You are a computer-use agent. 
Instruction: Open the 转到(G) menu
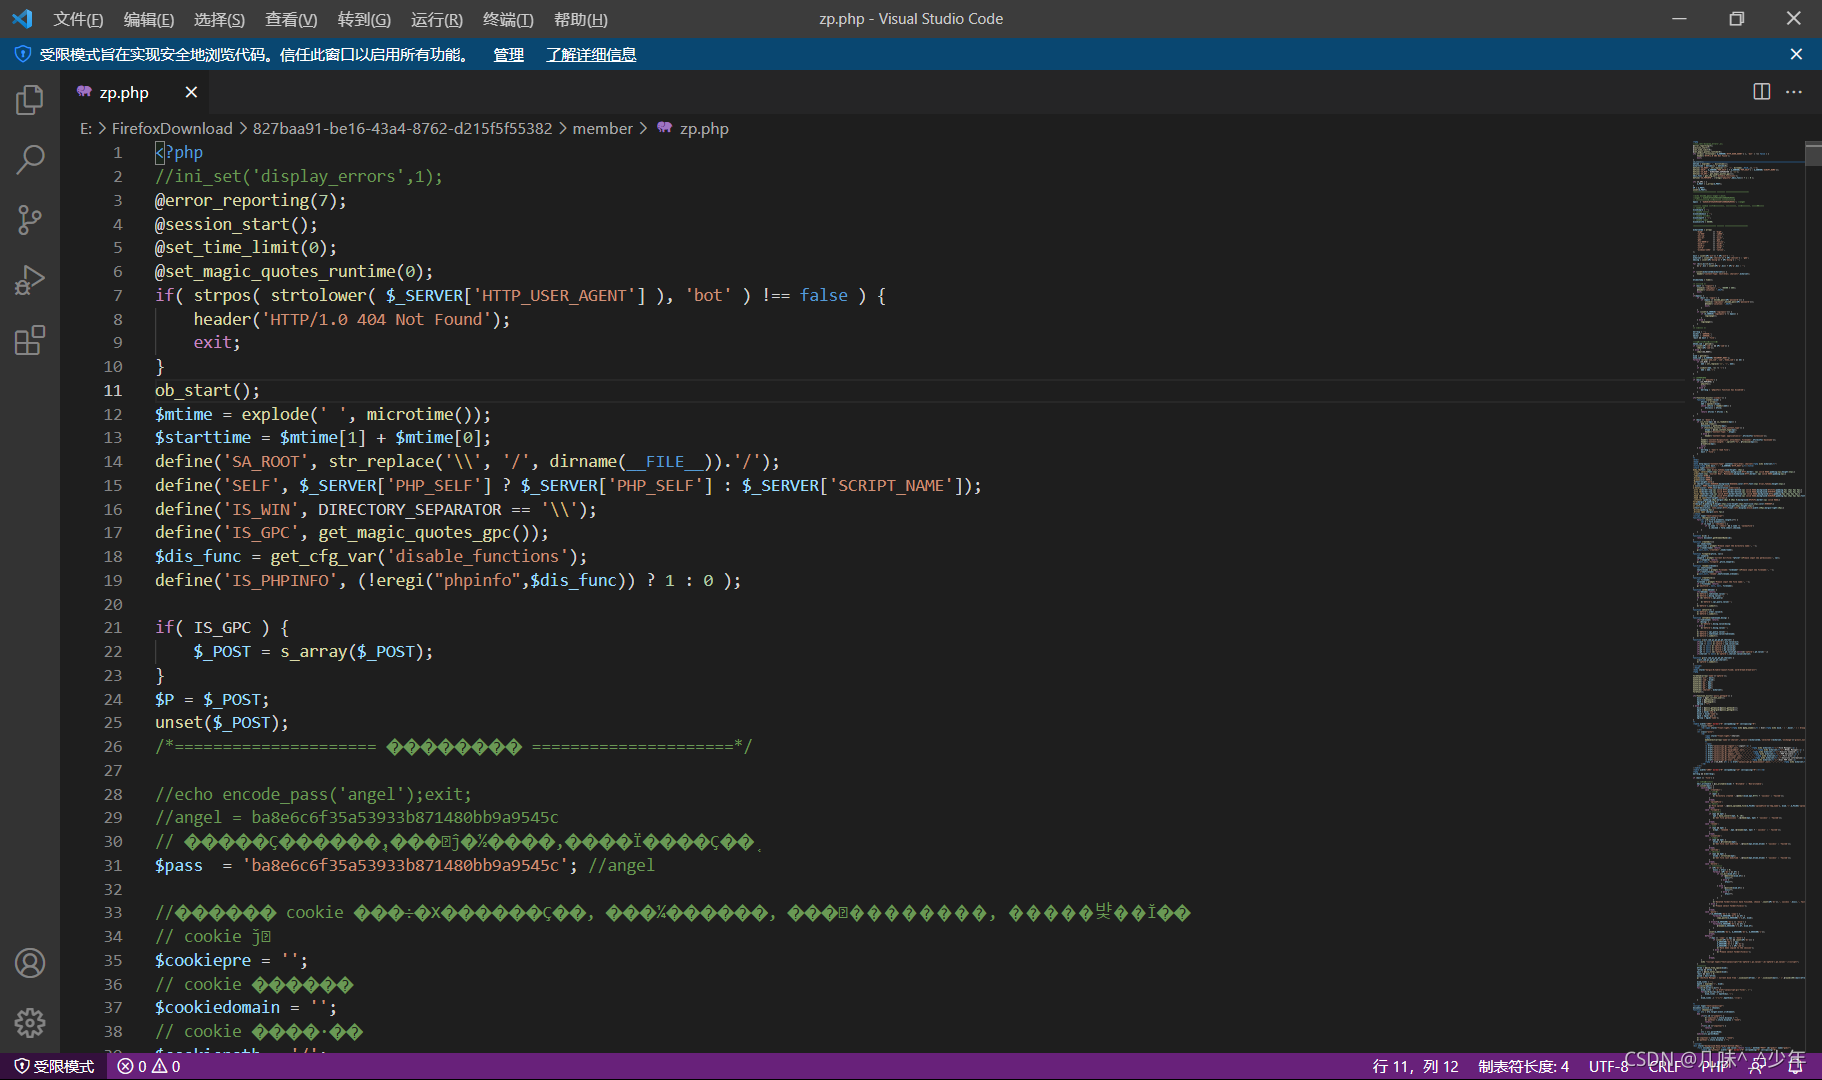point(364,19)
